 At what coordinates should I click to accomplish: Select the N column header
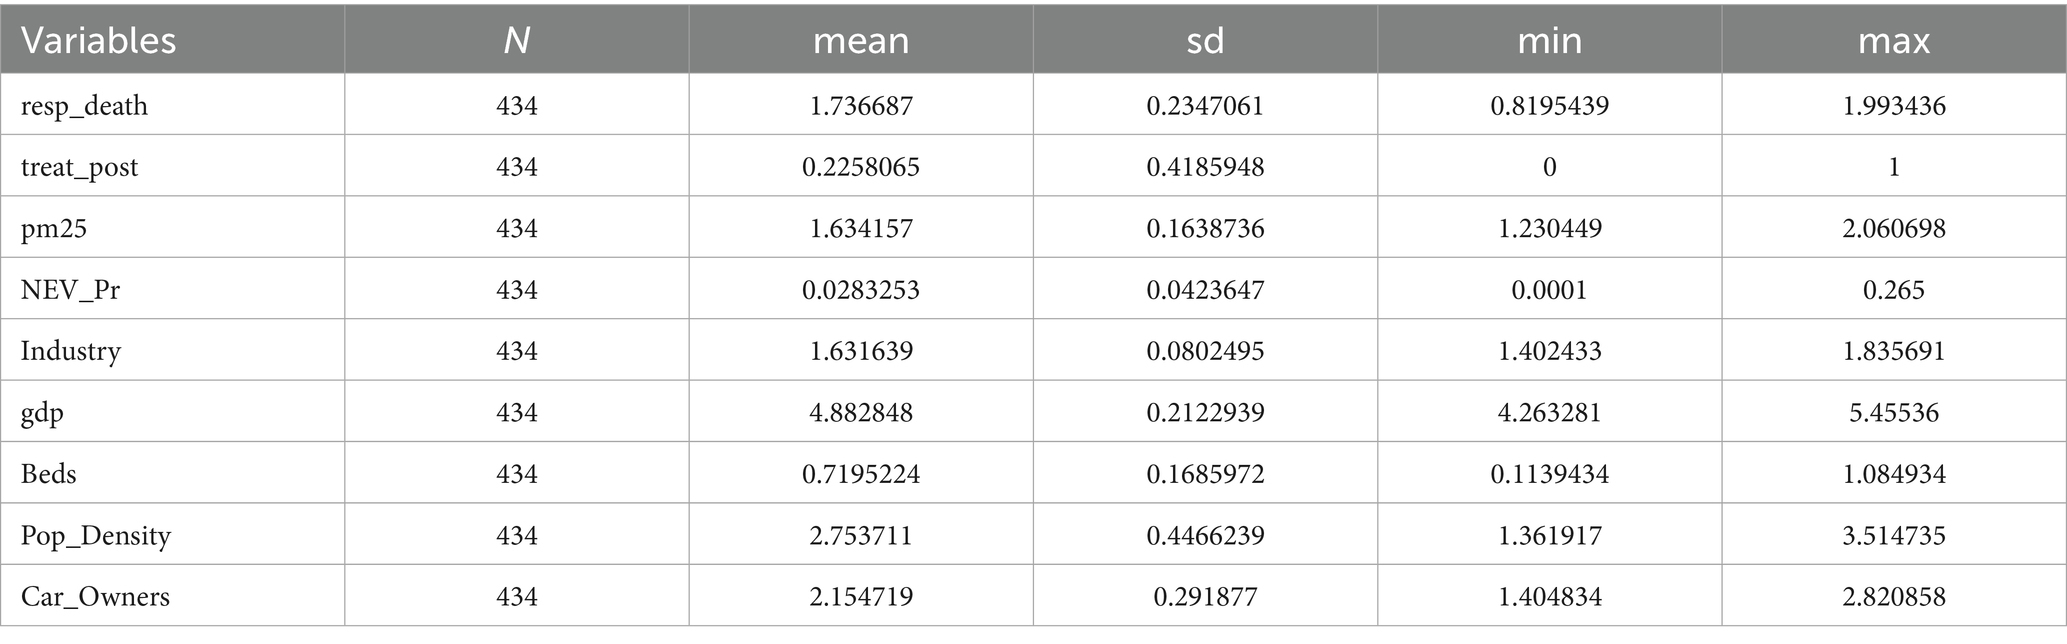point(516,40)
